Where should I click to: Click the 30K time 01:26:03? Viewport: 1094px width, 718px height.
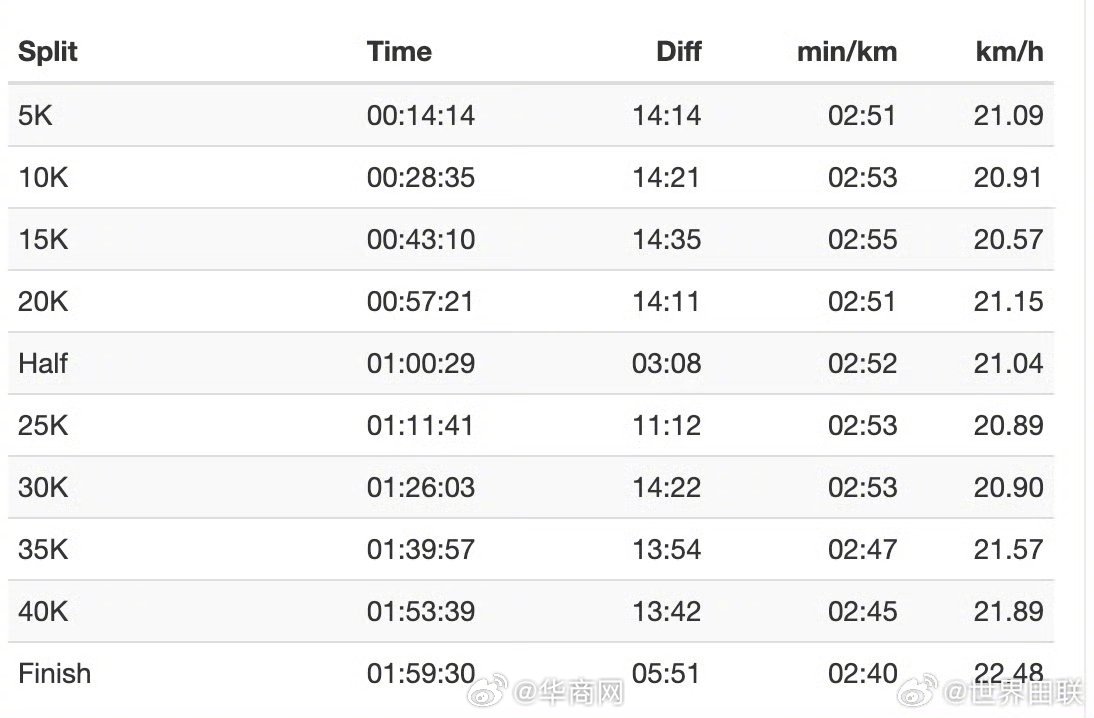tap(420, 487)
